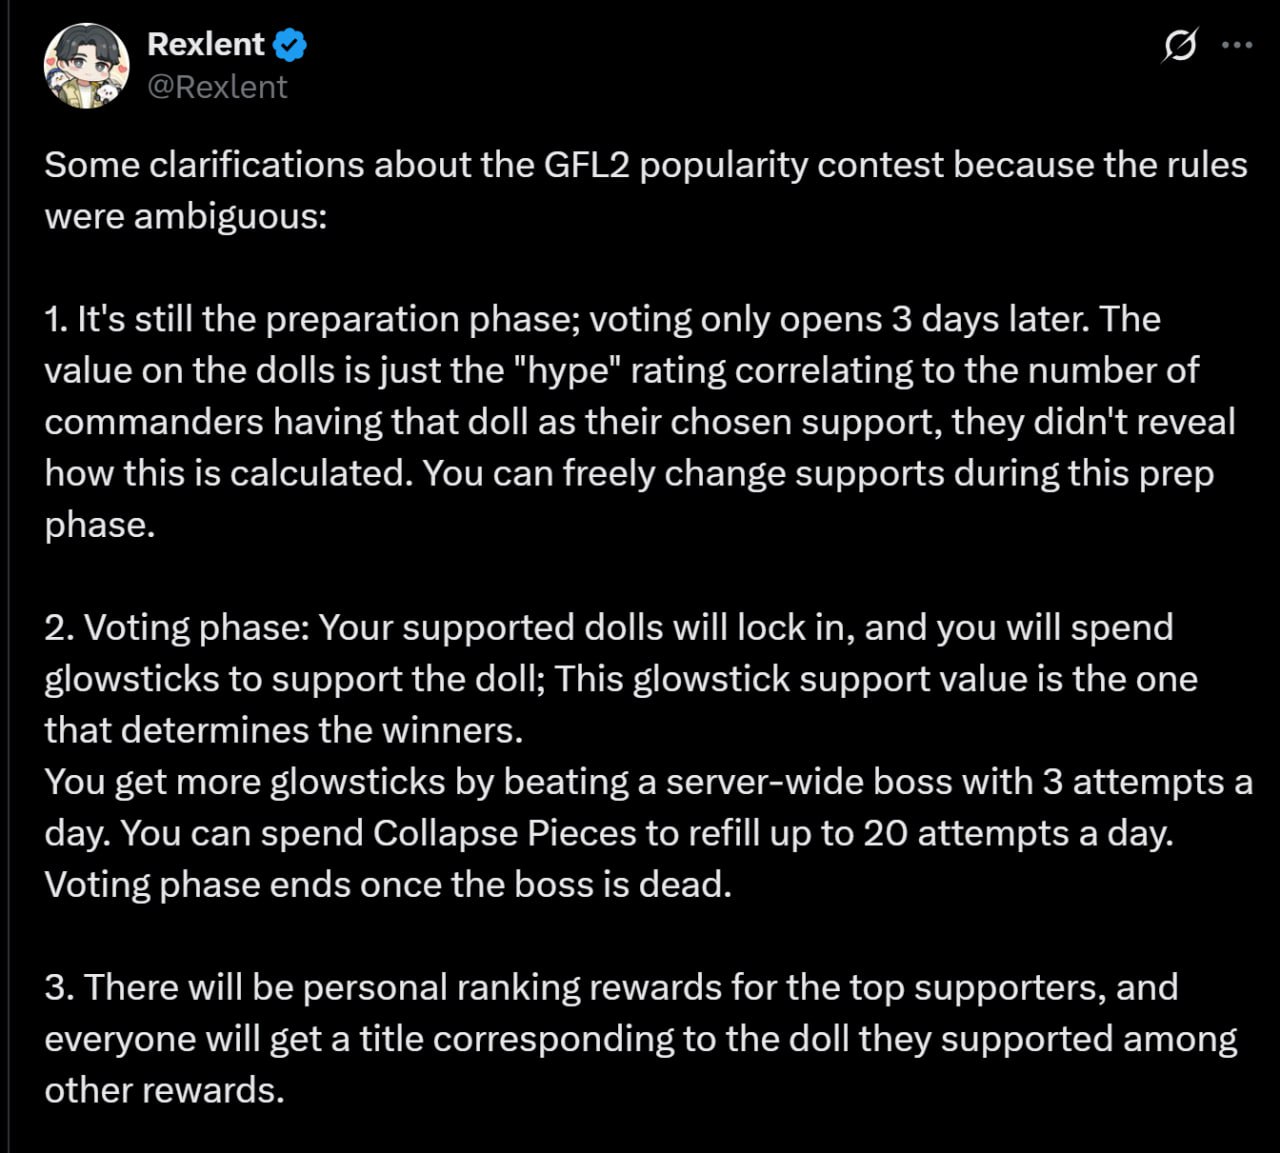The width and height of the screenshot is (1280, 1153).
Task: Click the line starting "glowsticks to support the doll"
Action: (x=620, y=679)
